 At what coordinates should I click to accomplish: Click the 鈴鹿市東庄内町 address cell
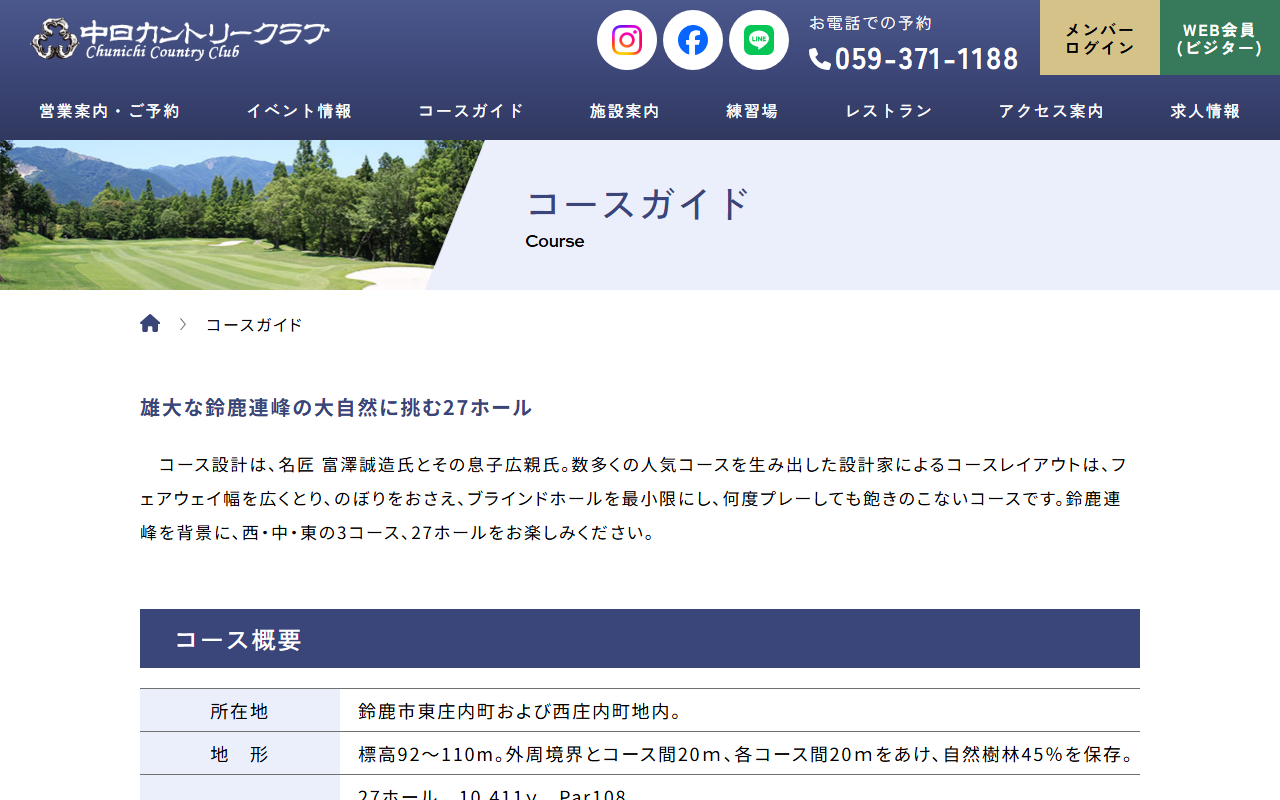click(x=740, y=711)
